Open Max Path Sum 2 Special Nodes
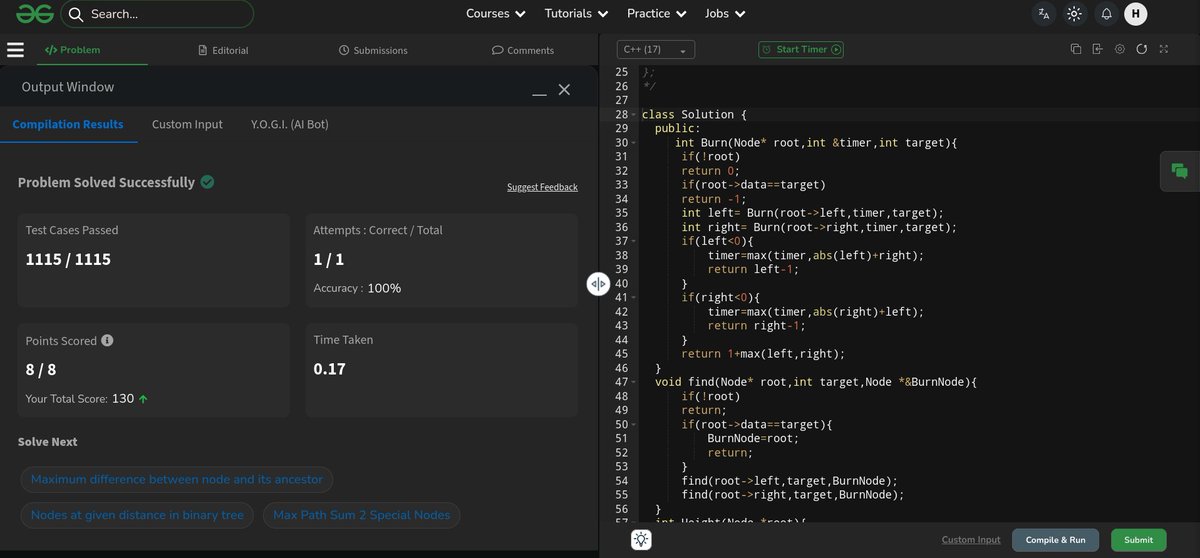This screenshot has height=558, width=1200. (x=361, y=515)
